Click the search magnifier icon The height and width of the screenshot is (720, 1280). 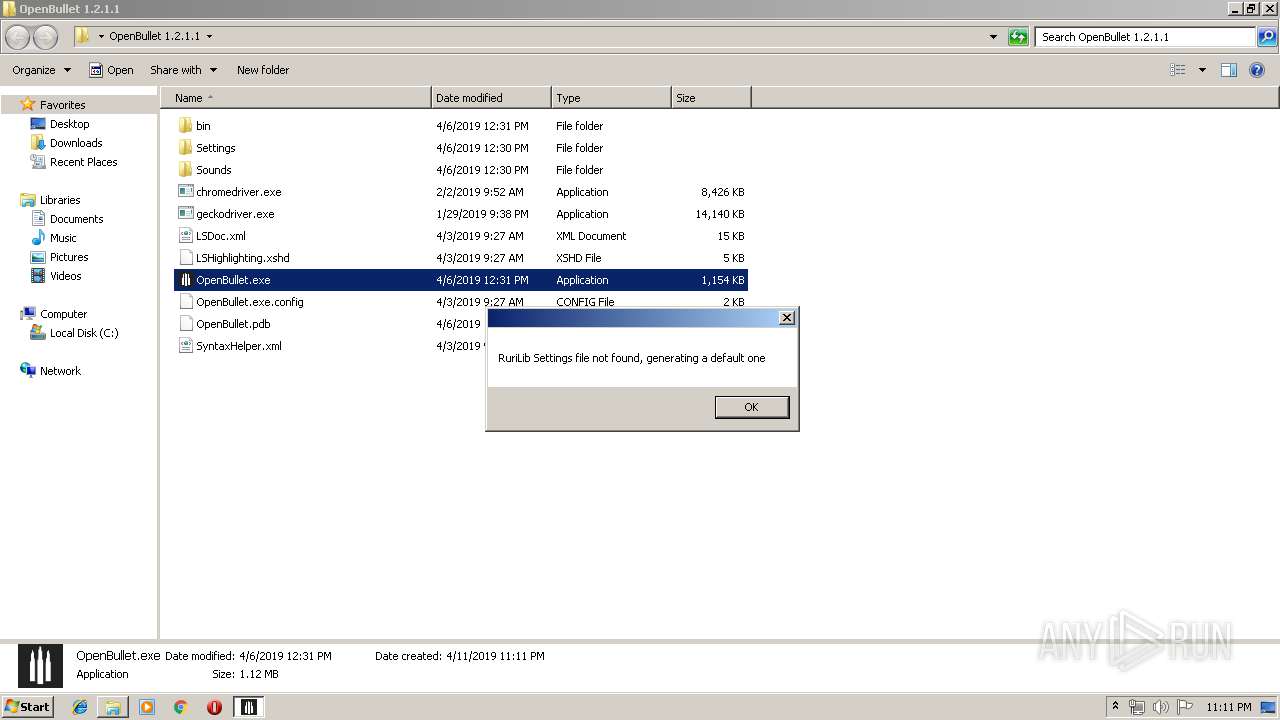[1267, 37]
